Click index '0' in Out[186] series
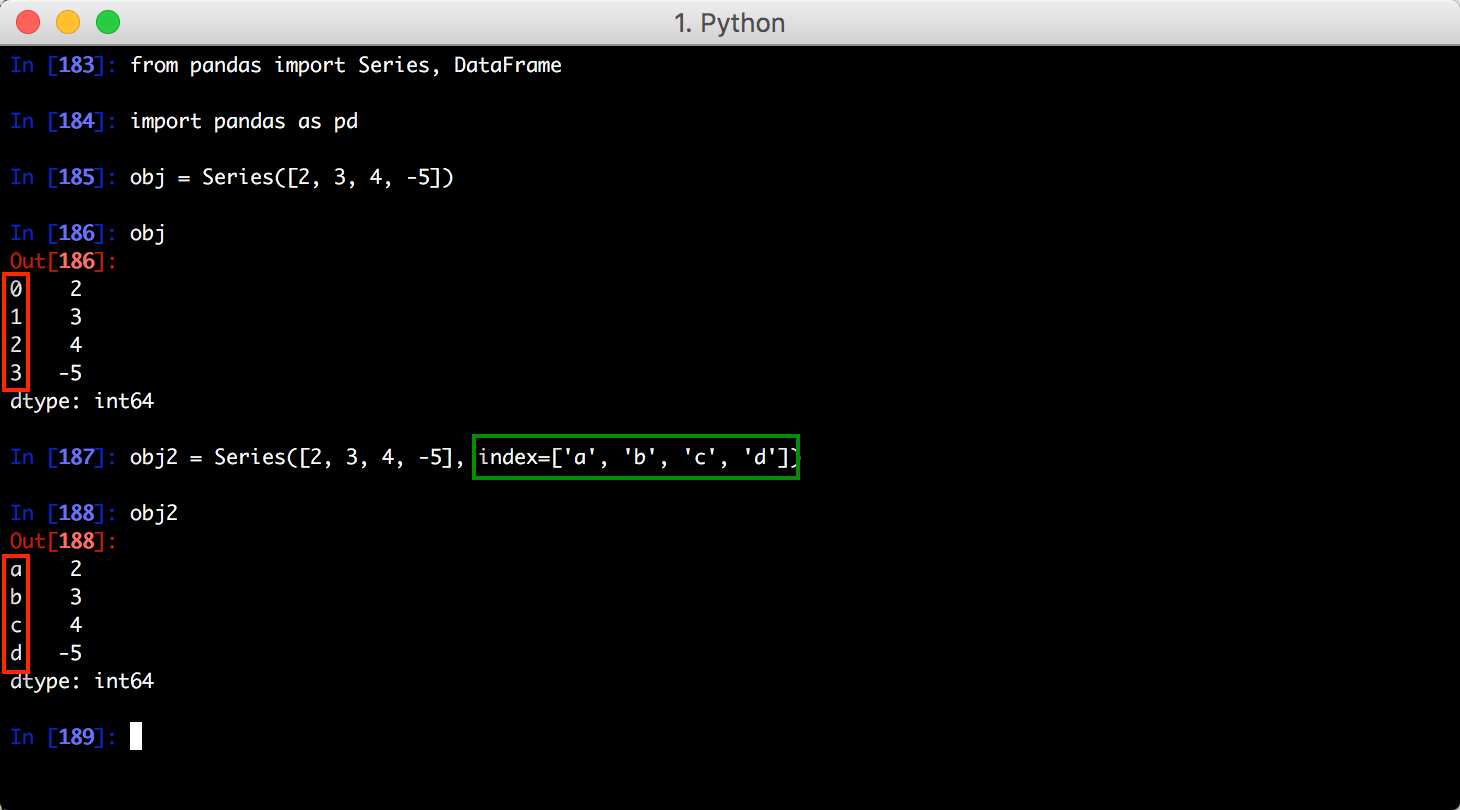 click(16, 290)
